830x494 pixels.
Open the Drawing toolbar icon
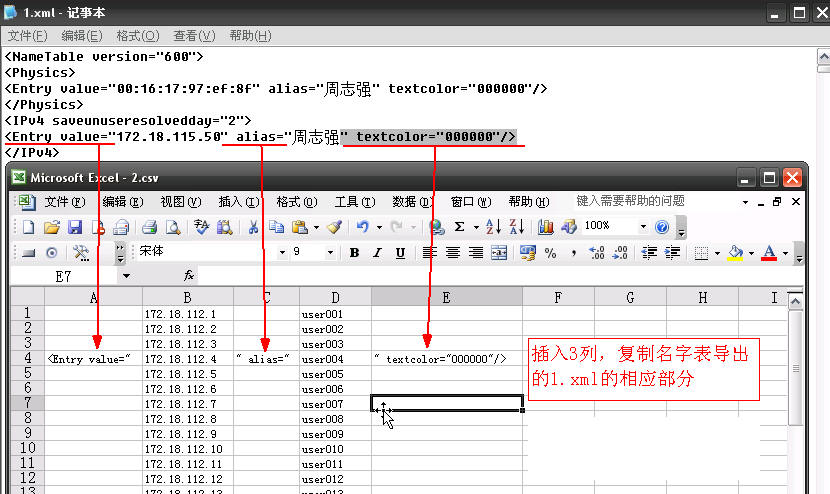click(x=569, y=227)
